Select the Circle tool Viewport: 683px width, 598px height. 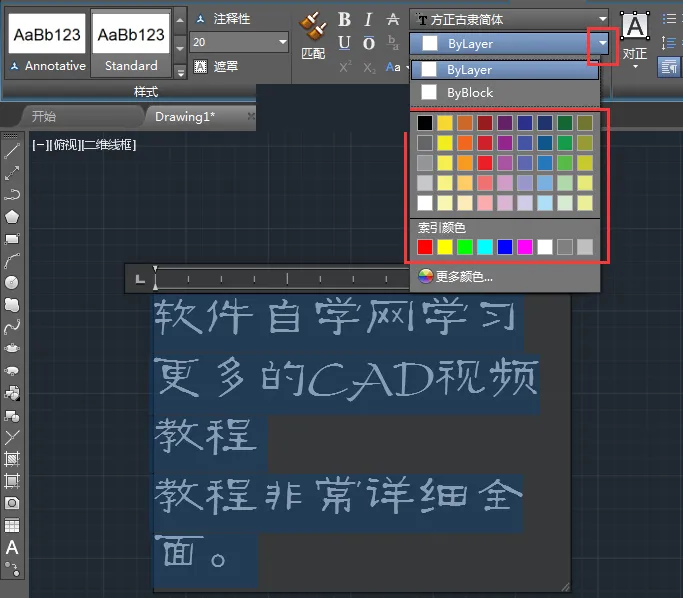click(x=12, y=282)
